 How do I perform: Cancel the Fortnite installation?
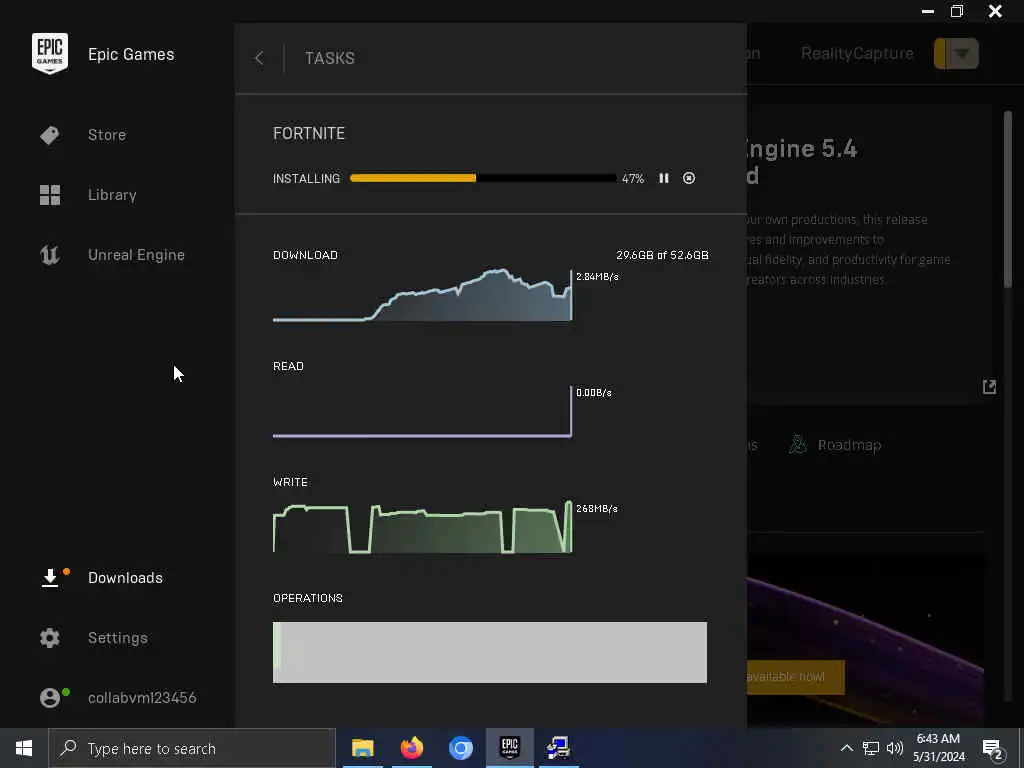point(689,178)
